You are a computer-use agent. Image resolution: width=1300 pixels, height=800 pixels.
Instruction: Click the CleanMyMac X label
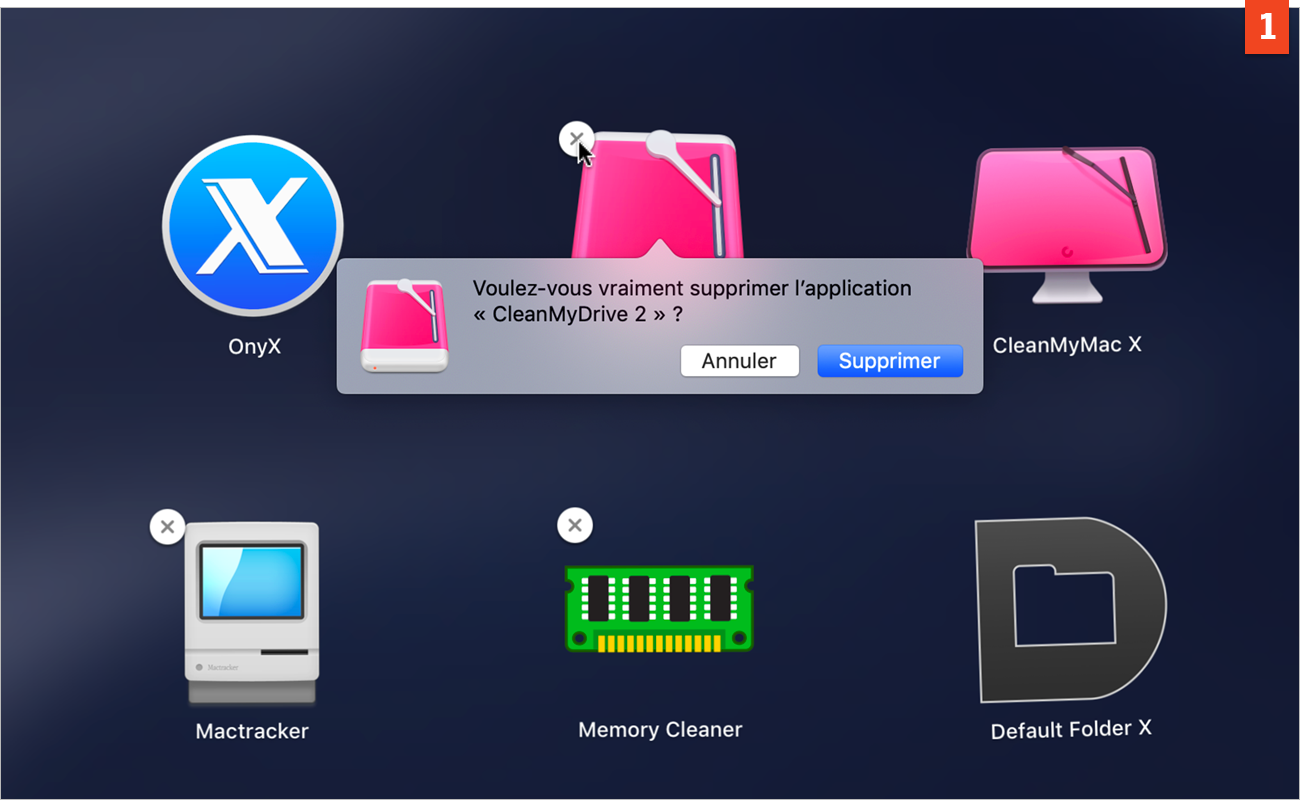point(1067,344)
